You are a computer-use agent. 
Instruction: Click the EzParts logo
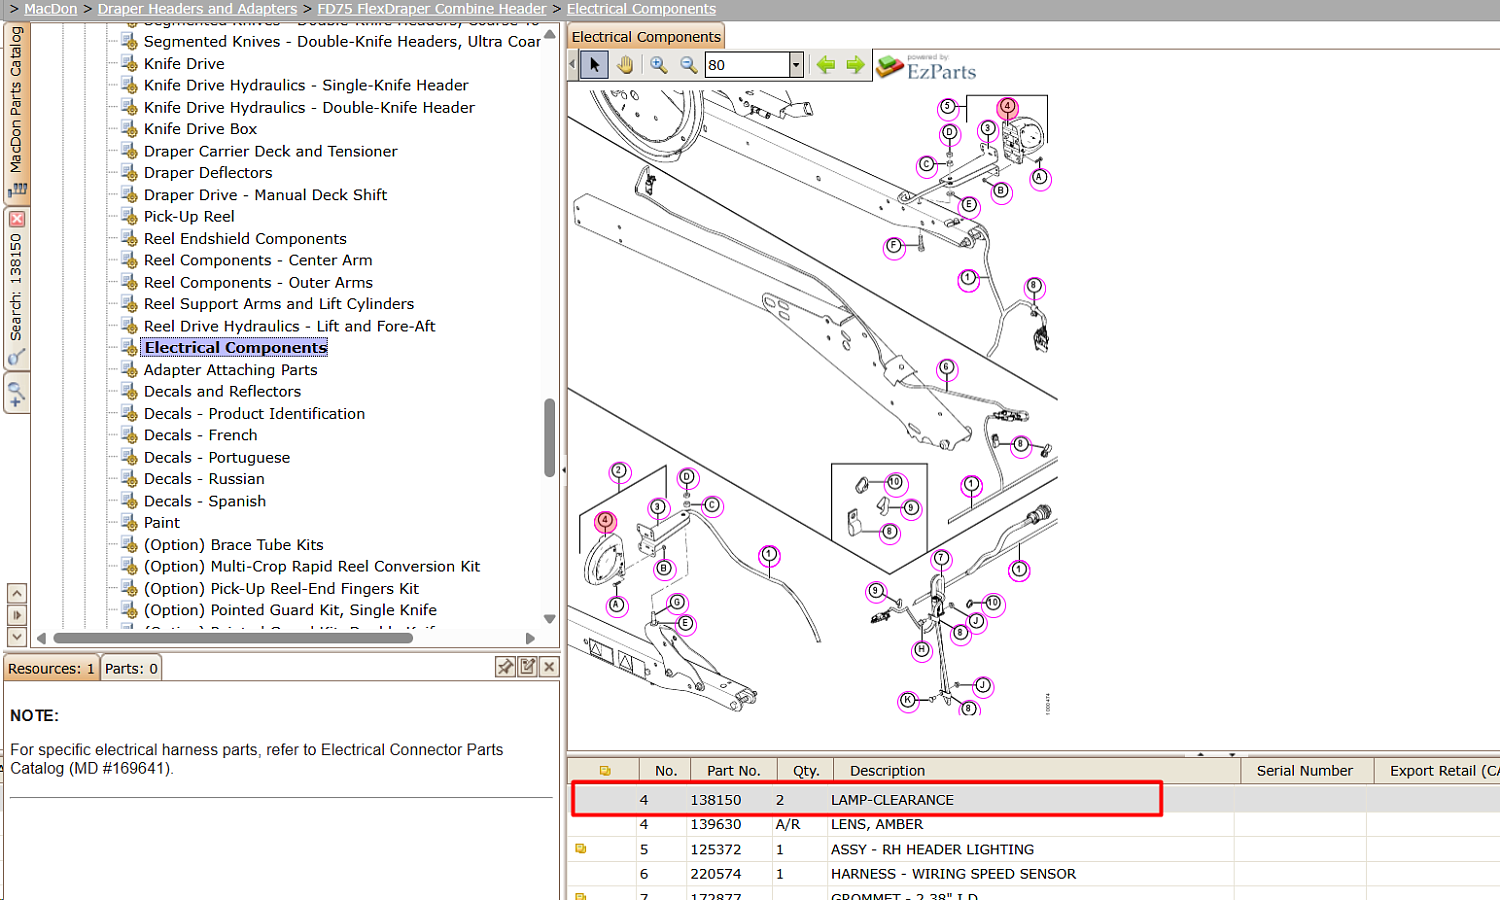(926, 67)
